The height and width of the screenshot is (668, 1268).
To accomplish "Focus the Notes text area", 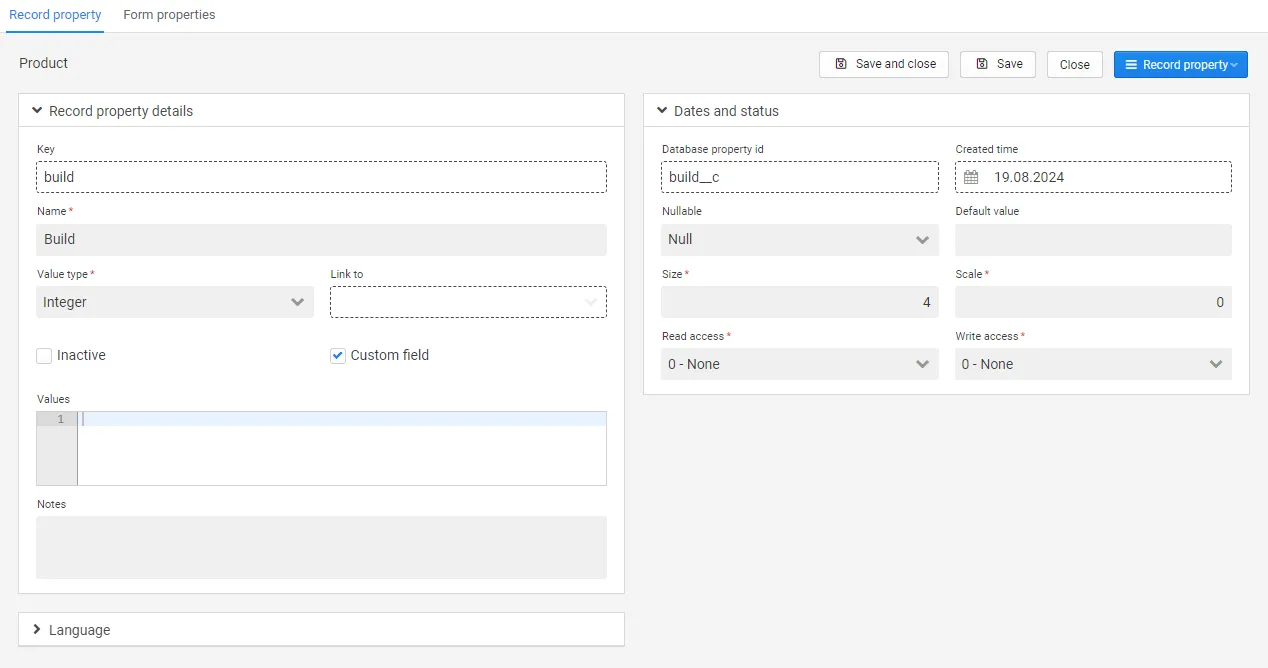I will tap(321, 547).
